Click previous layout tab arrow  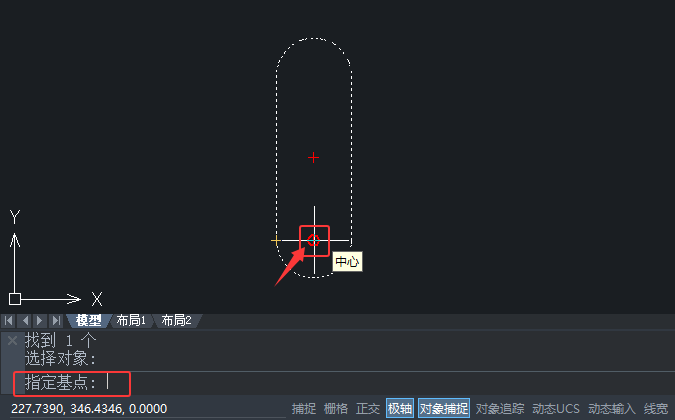click(x=25, y=321)
